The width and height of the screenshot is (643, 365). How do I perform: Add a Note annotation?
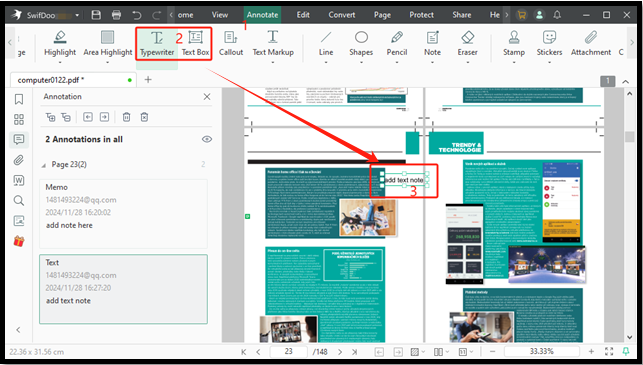(432, 43)
